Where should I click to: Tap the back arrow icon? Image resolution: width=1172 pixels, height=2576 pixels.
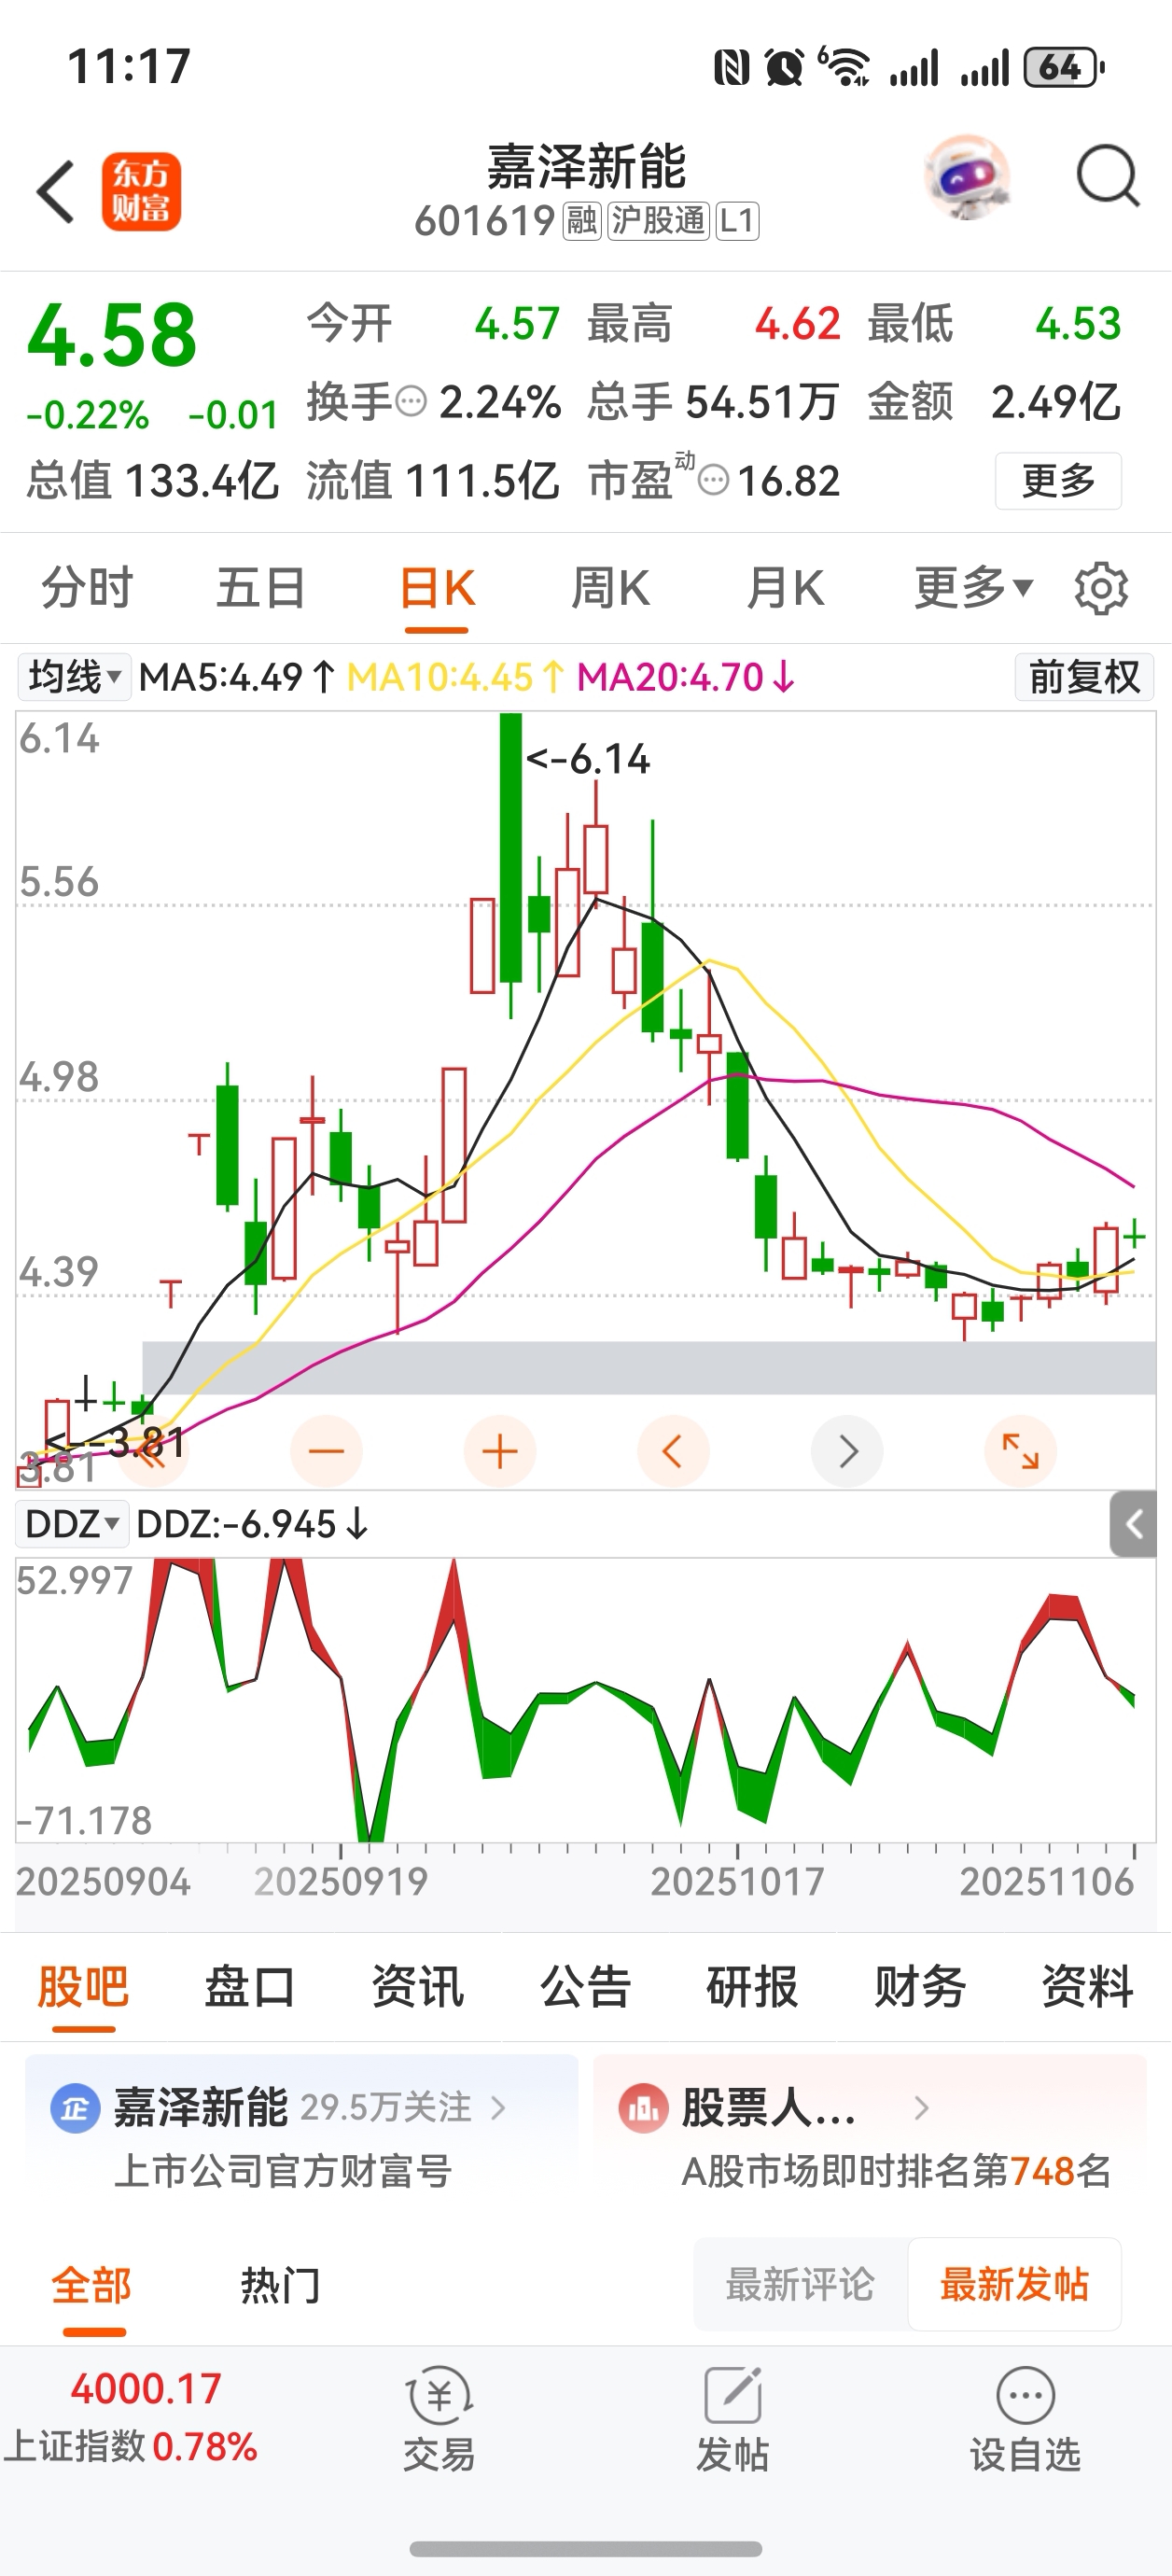[55, 191]
